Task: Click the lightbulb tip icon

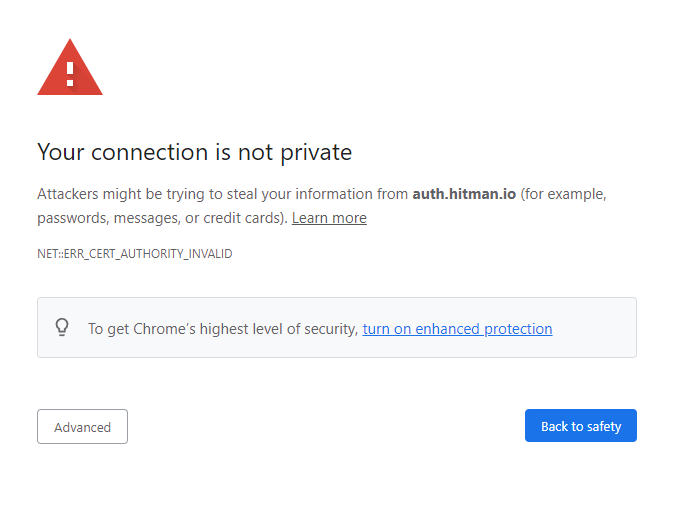Action: [62, 327]
